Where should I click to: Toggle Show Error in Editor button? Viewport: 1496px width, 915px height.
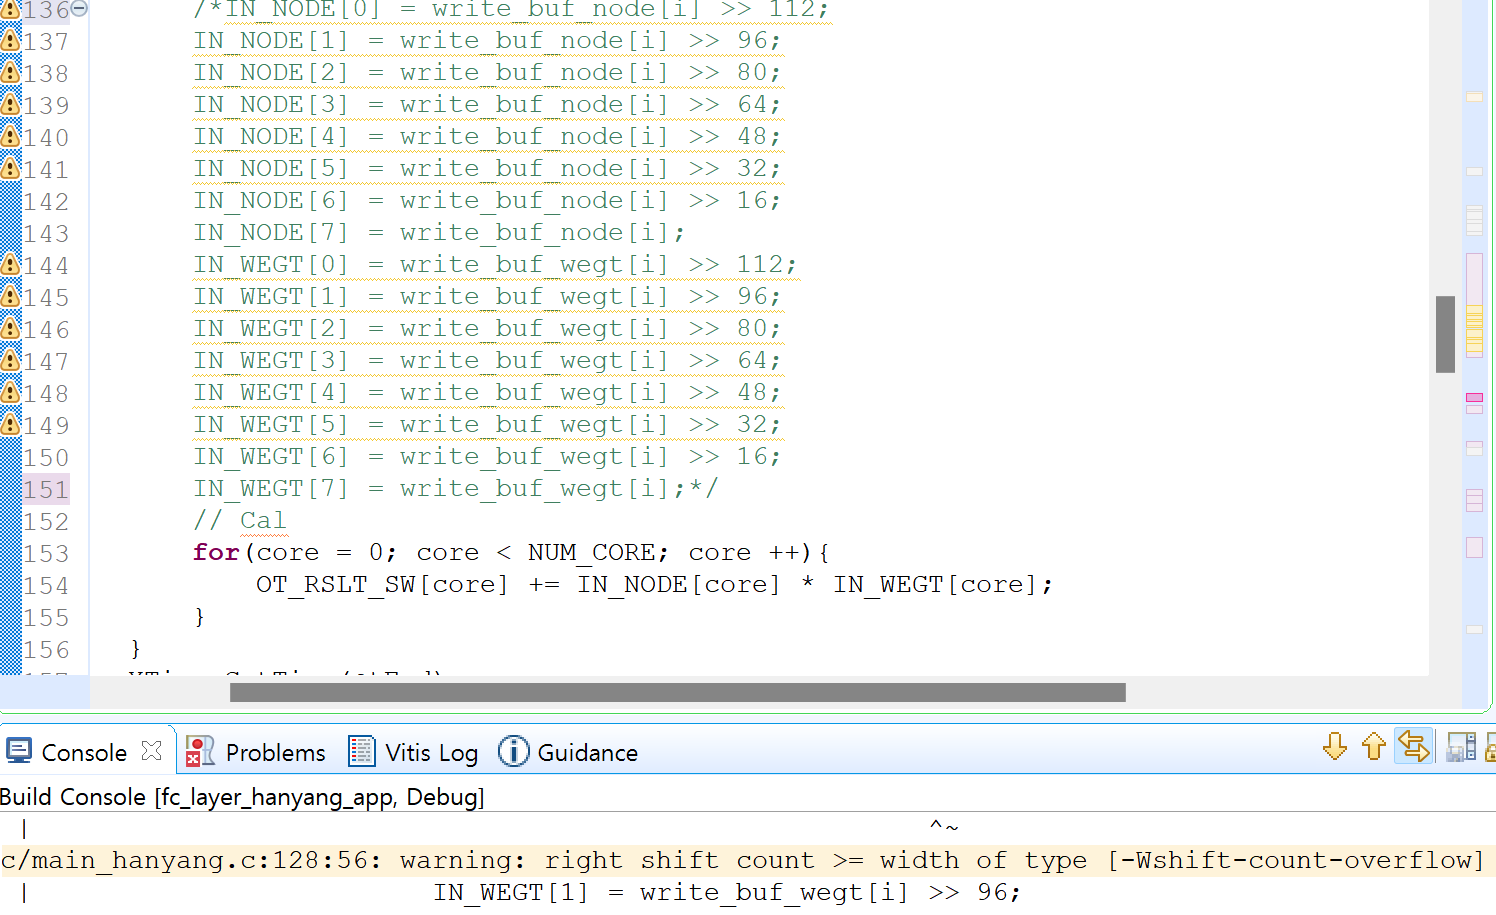pos(1414,747)
